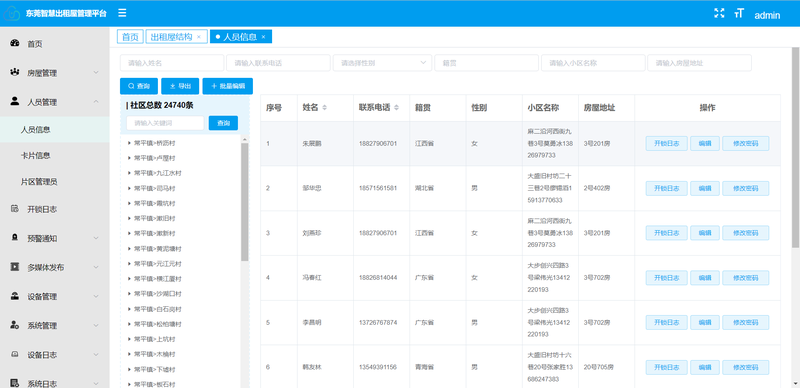Expand 多媒体发布 submenu chevron
The height and width of the screenshot is (388, 800).
96,268
